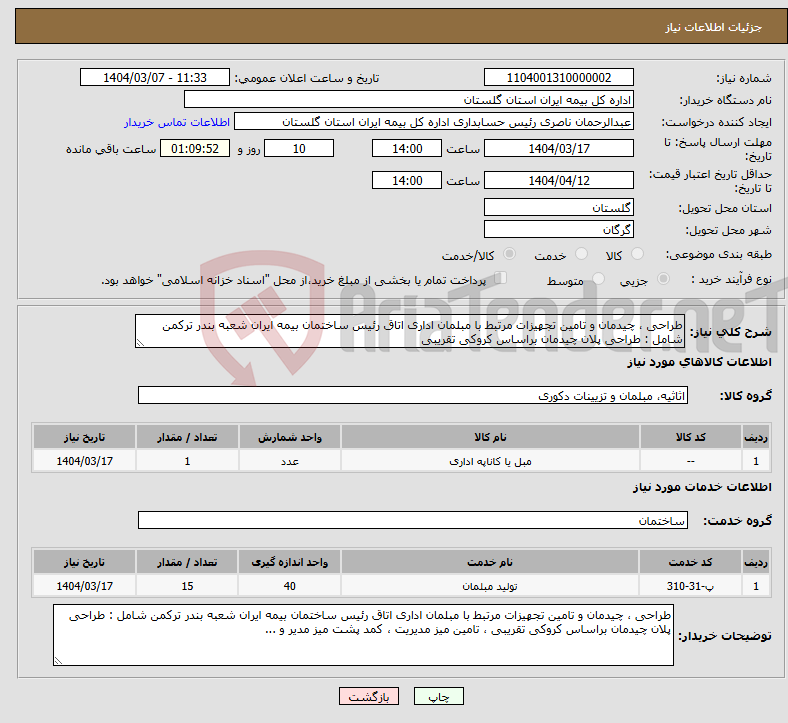This screenshot has width=788, height=723.
Task: Click the service unit cell 40
Action: pyautogui.click(x=289, y=586)
